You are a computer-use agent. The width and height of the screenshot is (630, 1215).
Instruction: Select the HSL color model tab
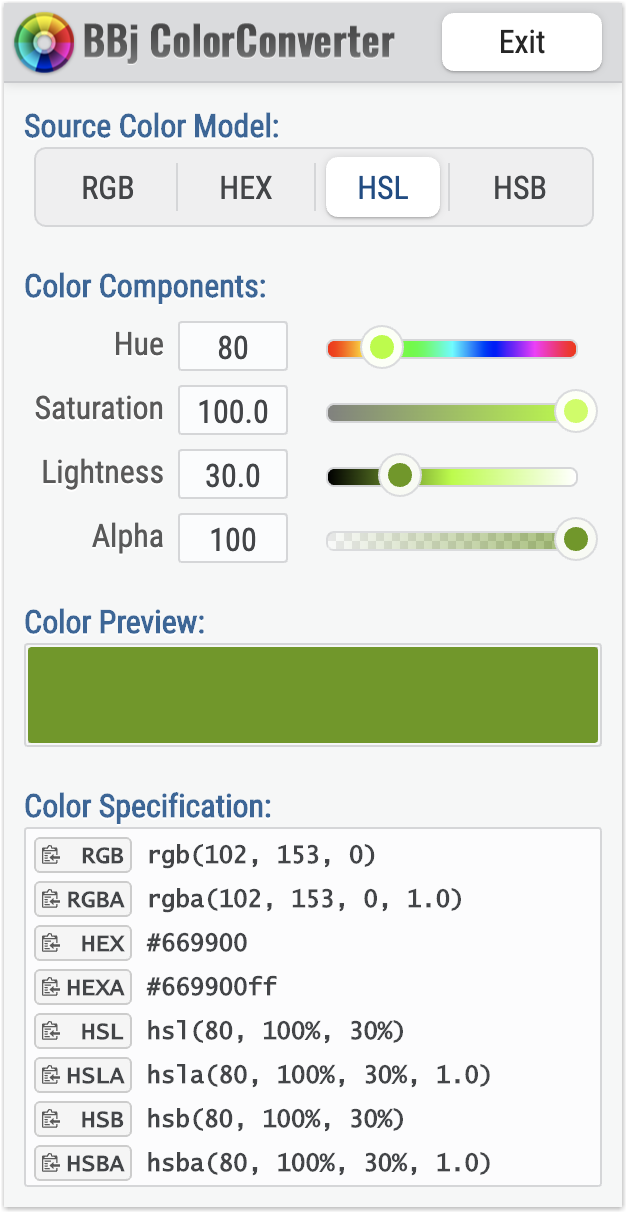(383, 187)
